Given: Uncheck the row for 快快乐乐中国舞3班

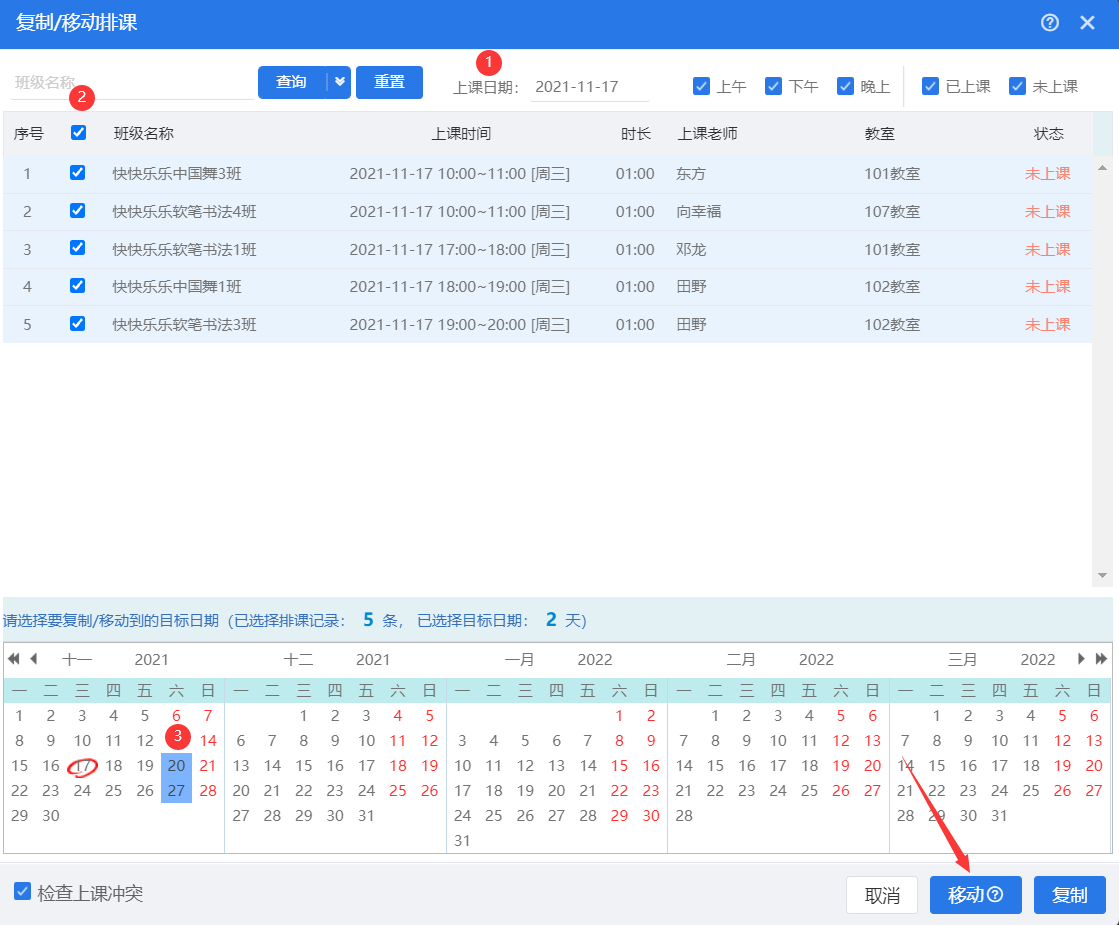Looking at the screenshot, I should point(77,173).
